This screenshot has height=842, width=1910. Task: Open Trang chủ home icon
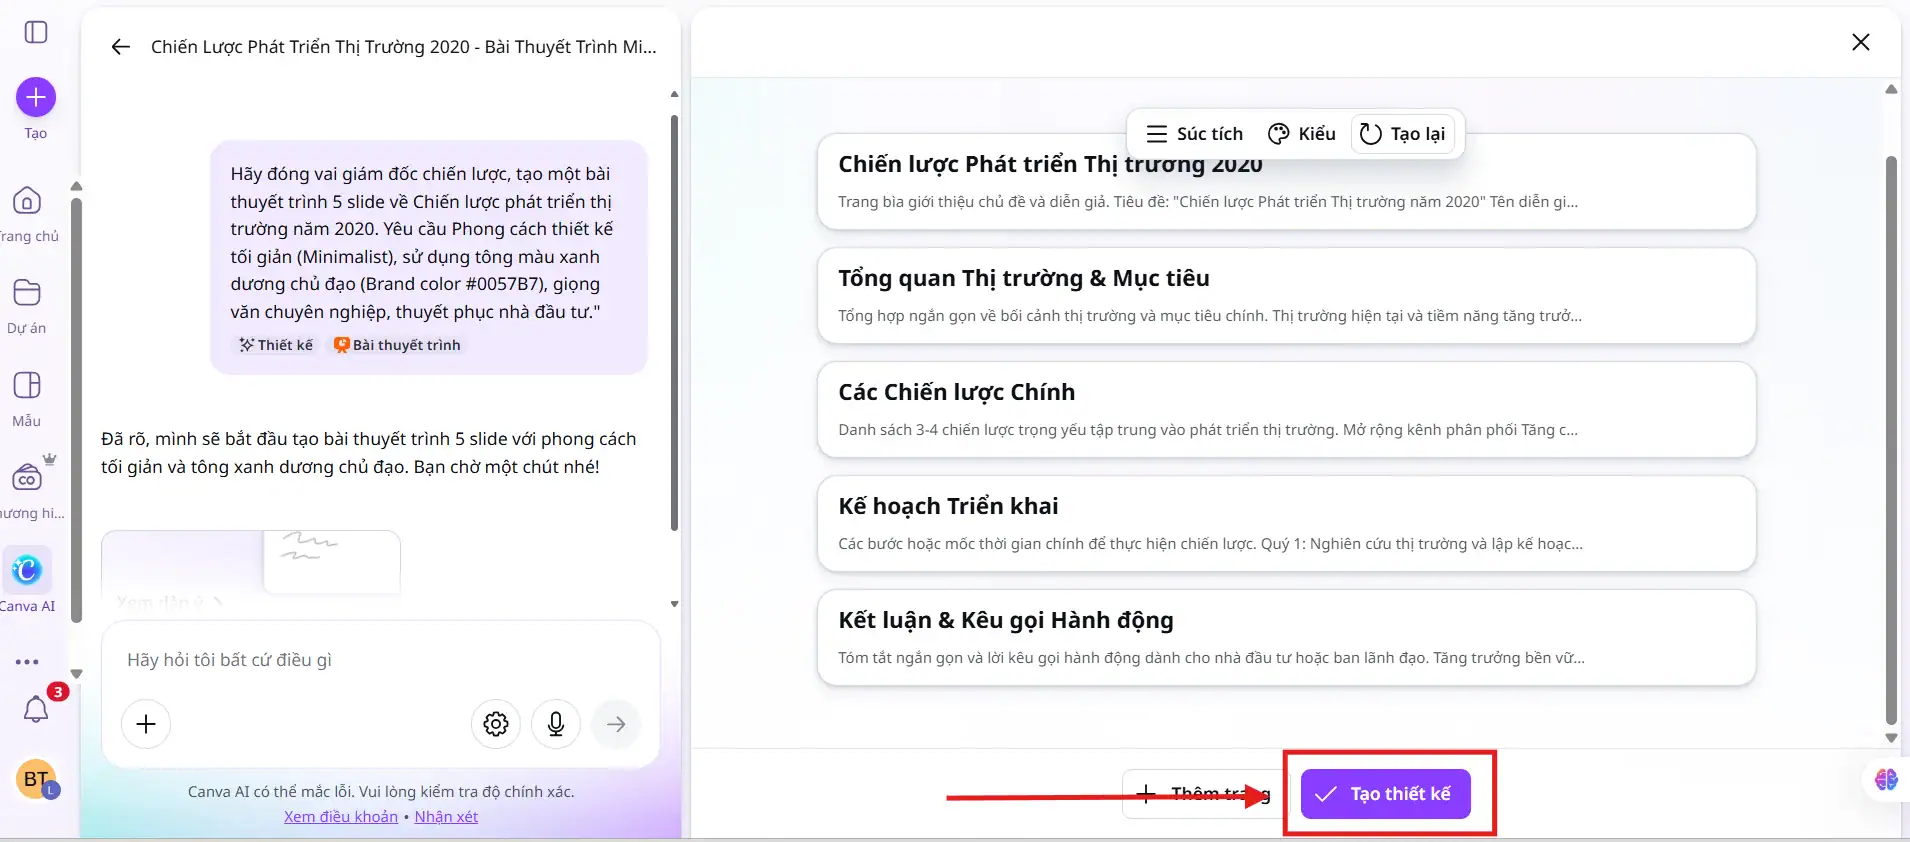[x=27, y=201]
